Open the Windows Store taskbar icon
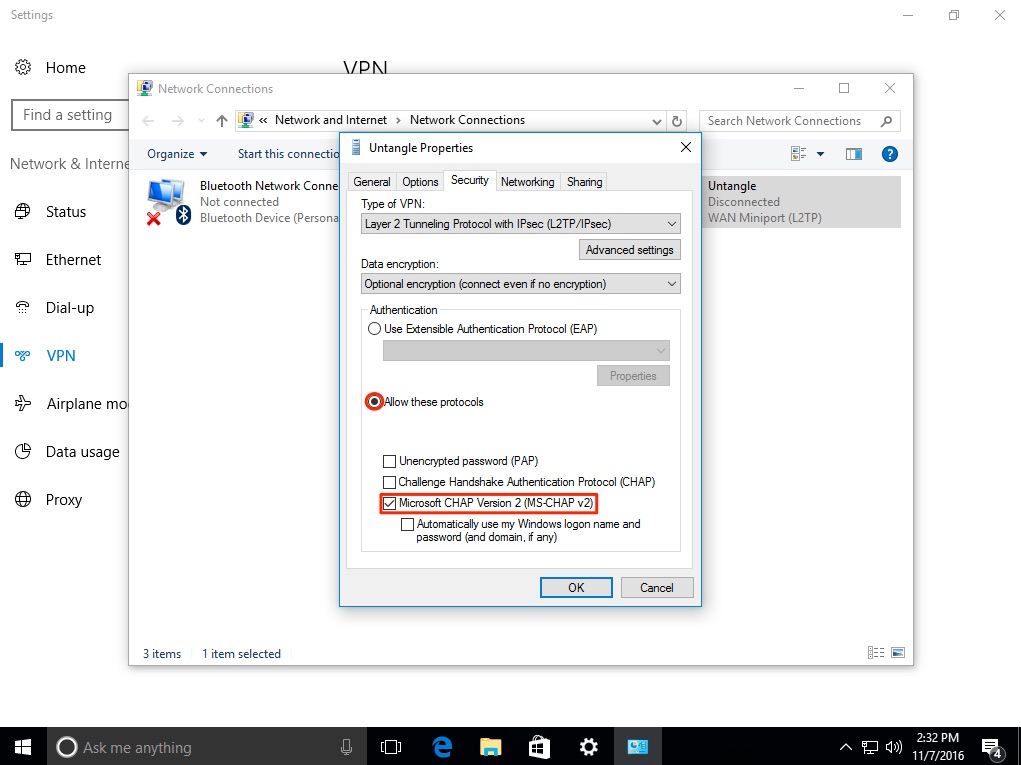The height and width of the screenshot is (765, 1021). coord(539,747)
